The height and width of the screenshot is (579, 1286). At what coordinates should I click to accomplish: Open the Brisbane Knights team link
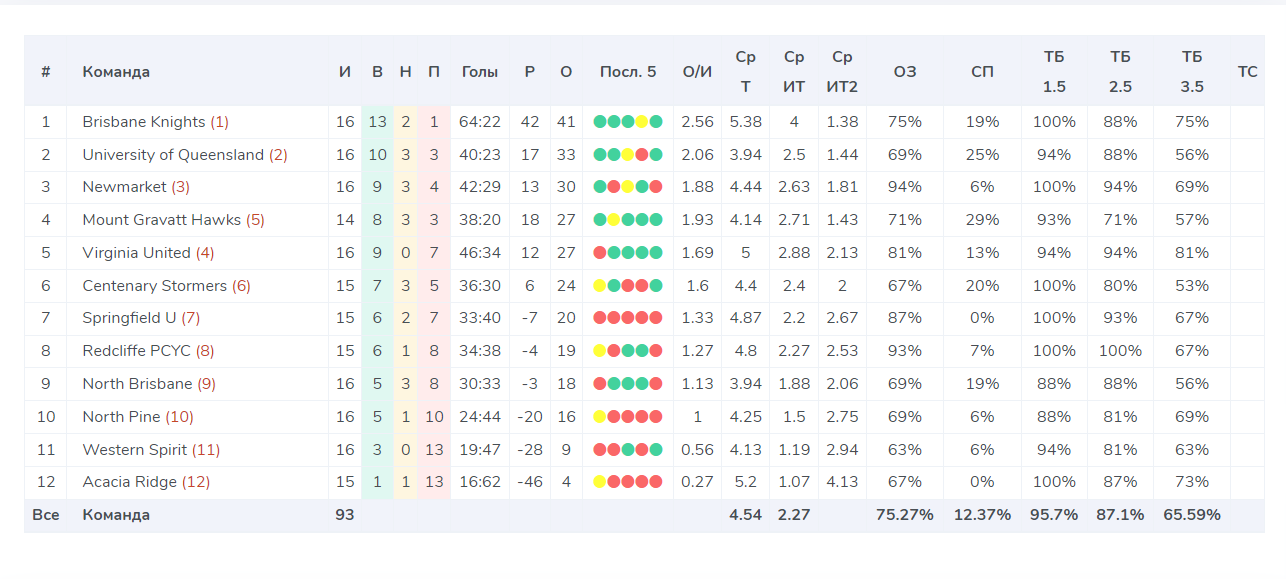coord(144,122)
